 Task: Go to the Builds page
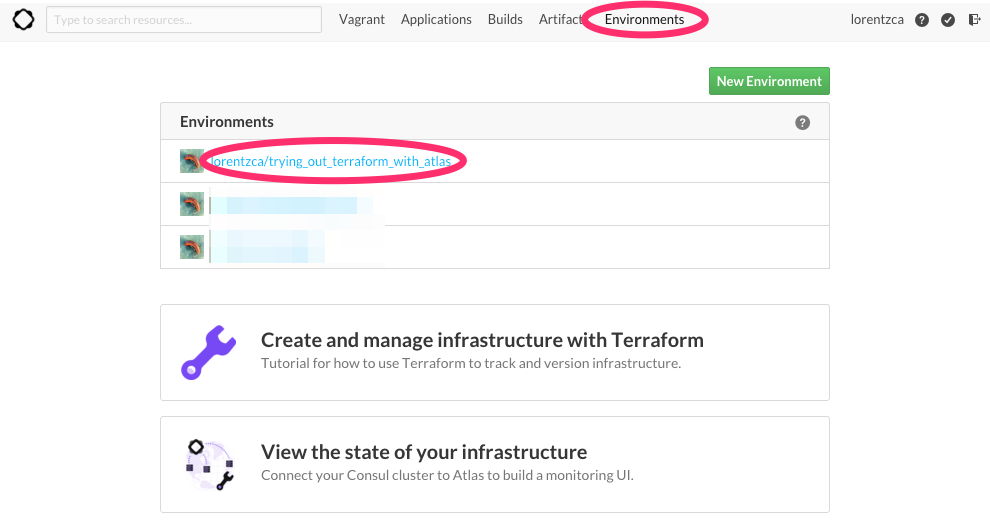pyautogui.click(x=505, y=20)
